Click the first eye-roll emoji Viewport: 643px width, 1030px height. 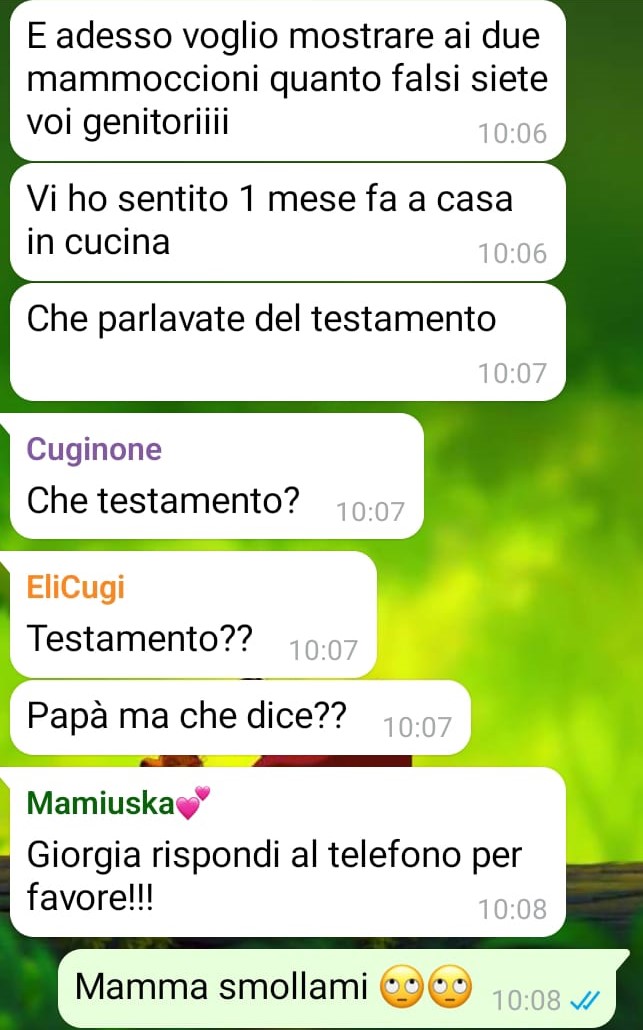(x=402, y=987)
